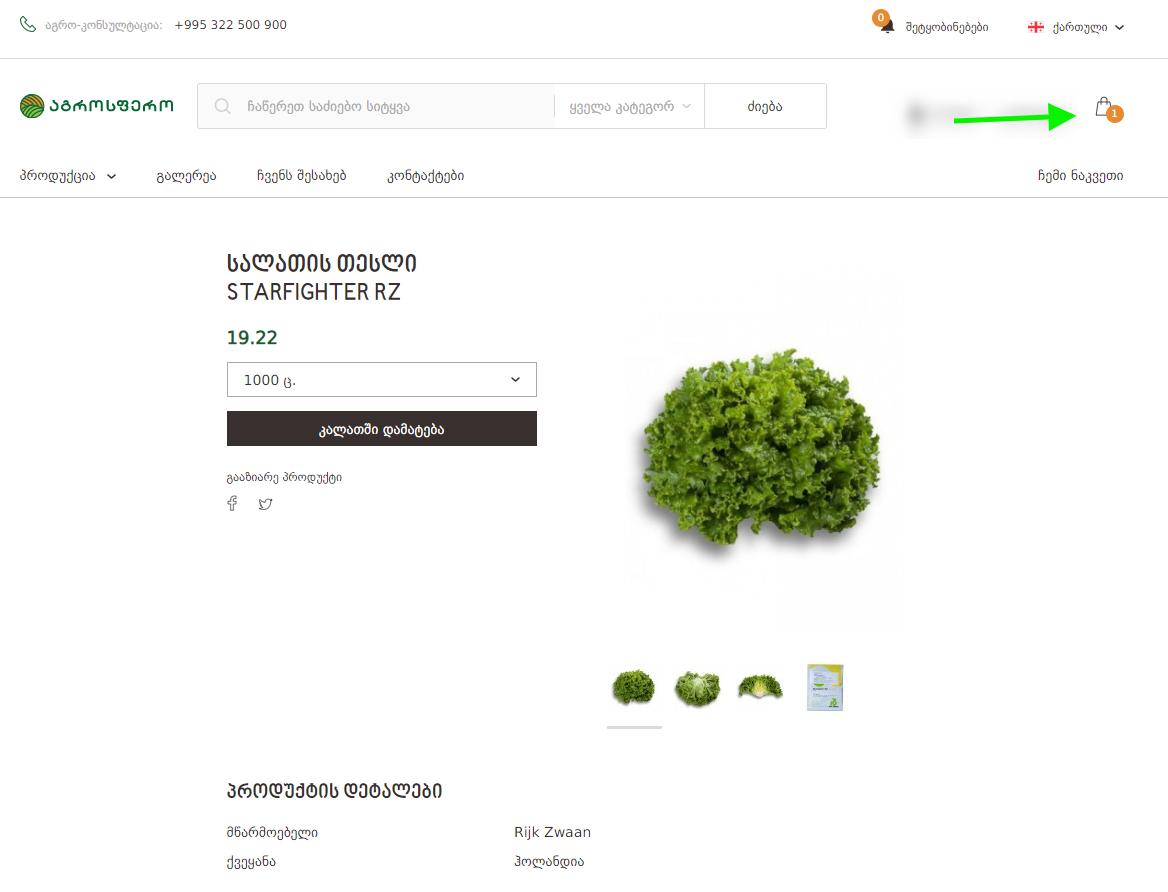Screen dimensions: 1168x892
Task: Share product via Twitter icon
Action: [x=265, y=504]
